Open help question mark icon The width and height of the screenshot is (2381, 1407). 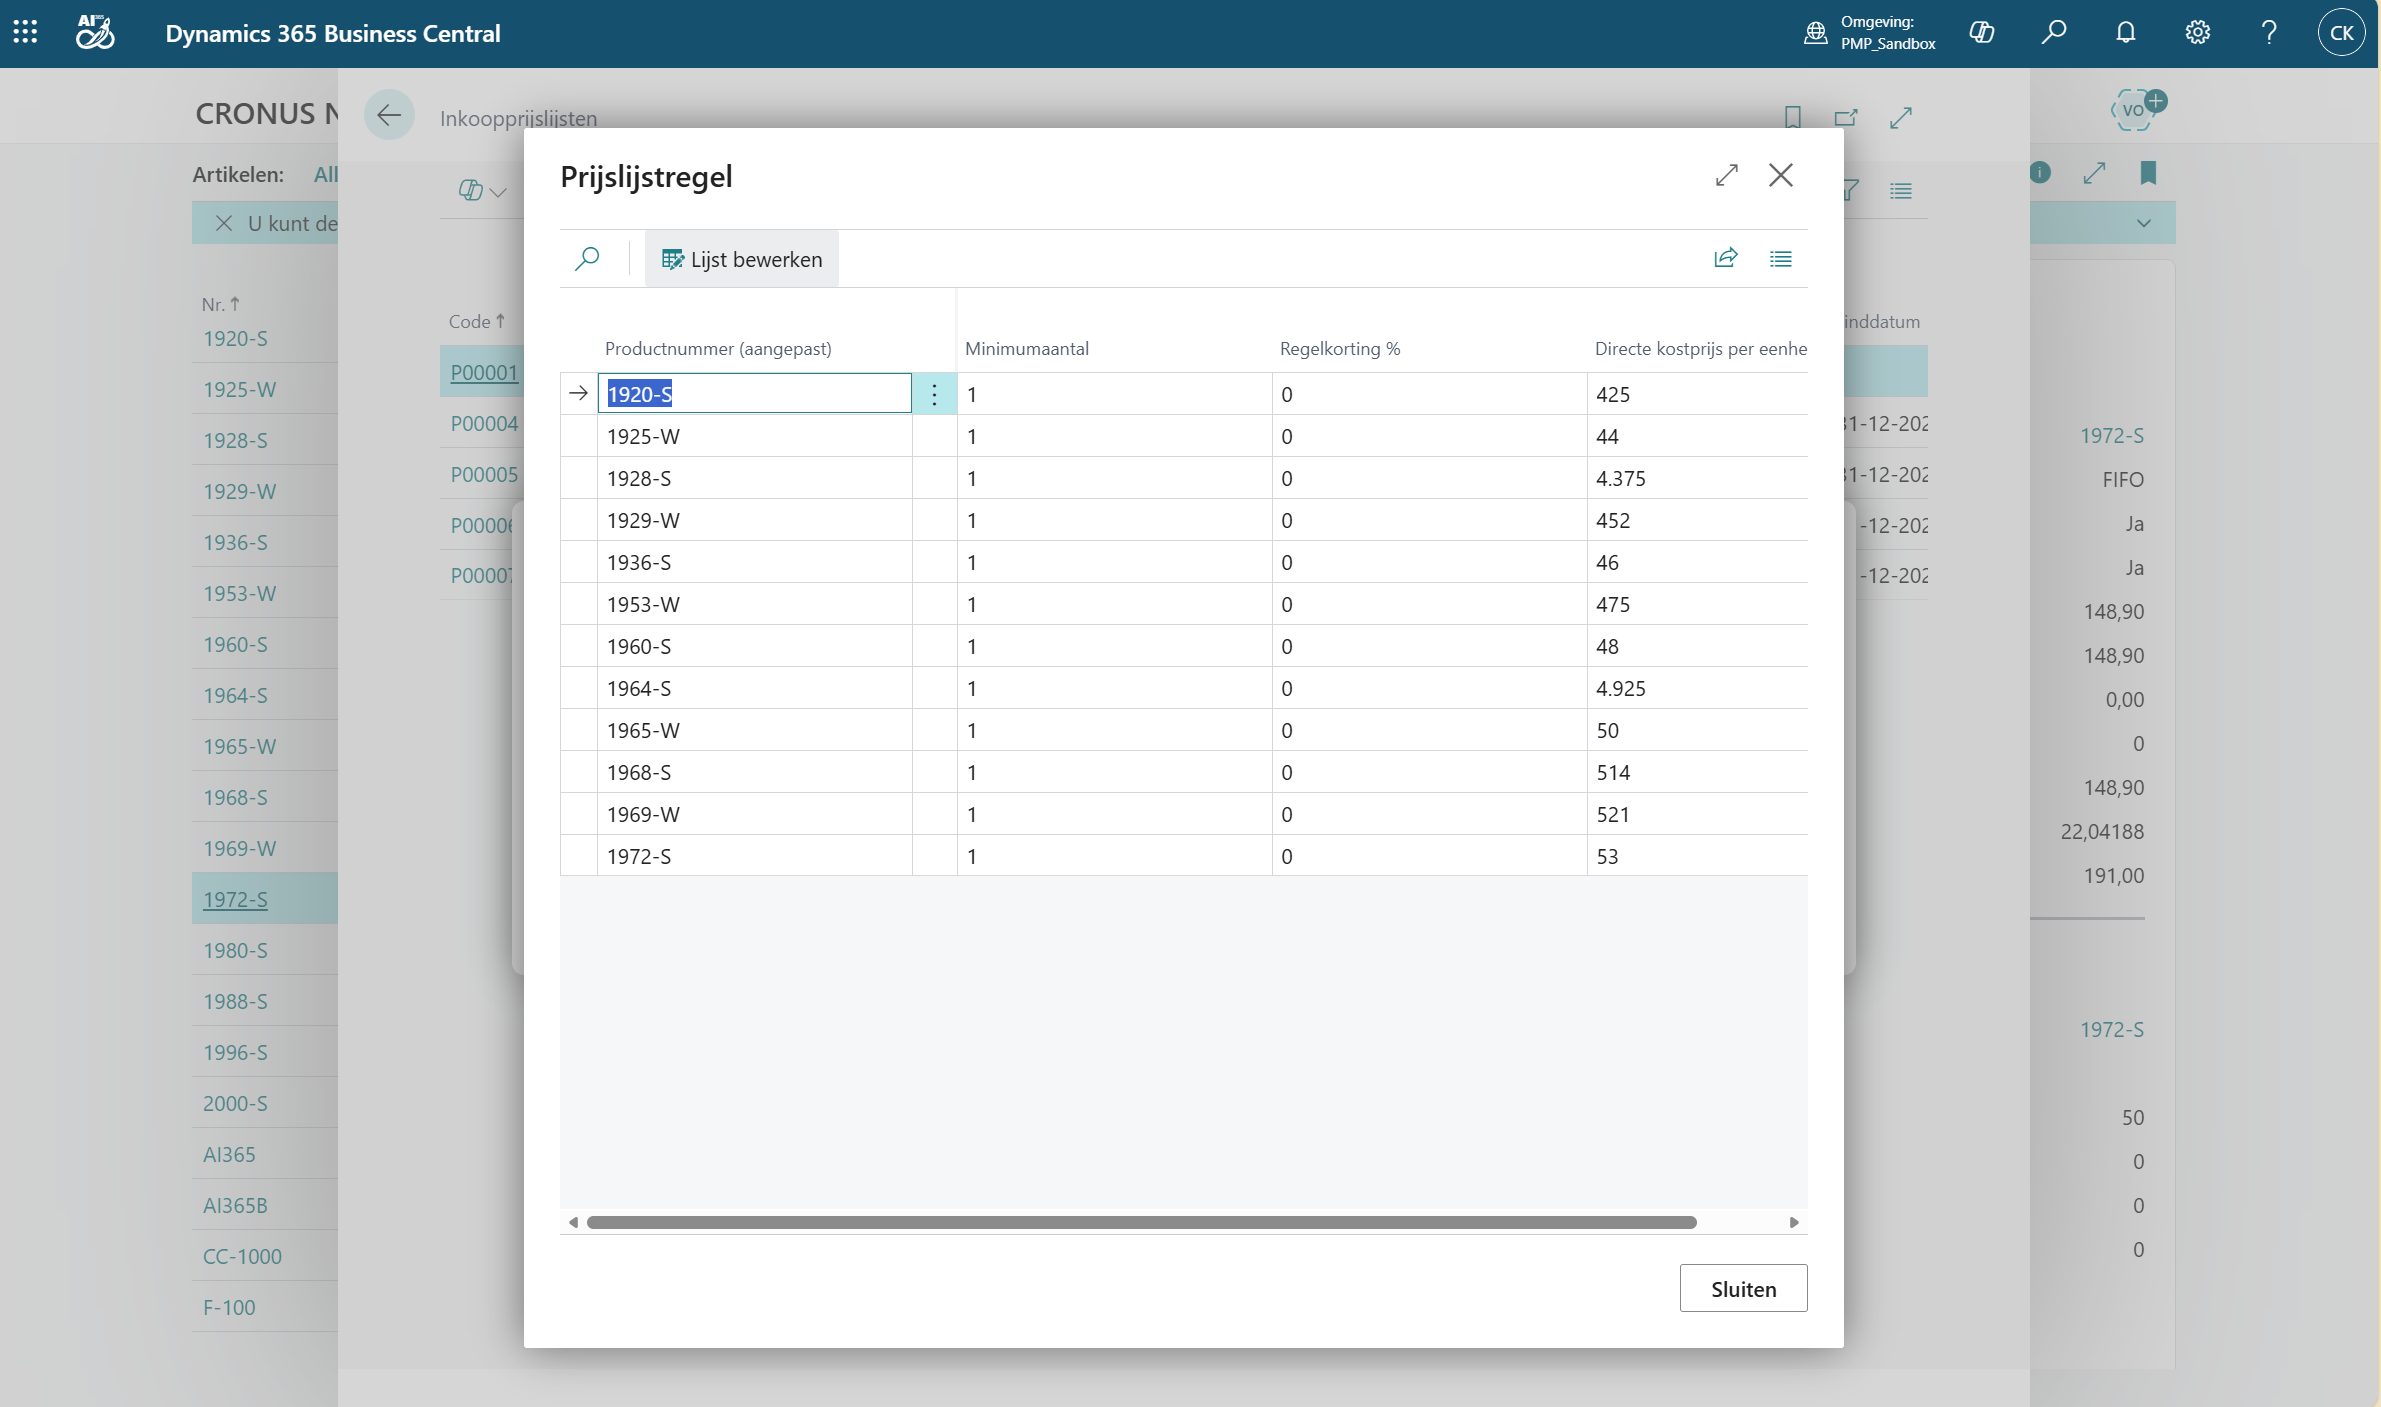pos(2269,33)
